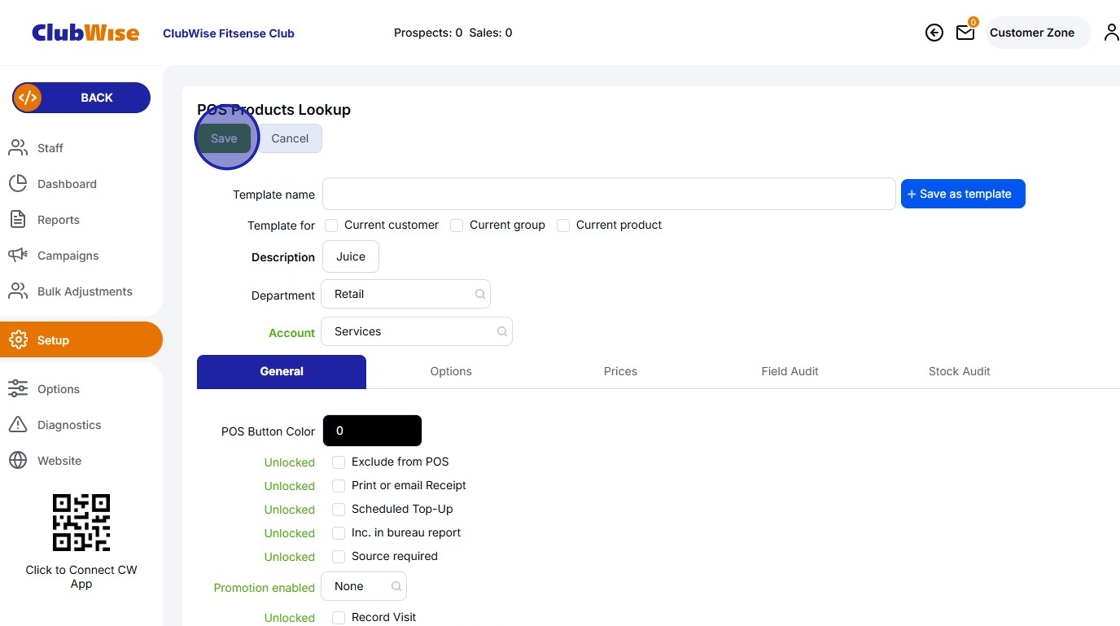The width and height of the screenshot is (1120, 626).
Task: Click the ClubWise logo
Action: click(x=85, y=33)
